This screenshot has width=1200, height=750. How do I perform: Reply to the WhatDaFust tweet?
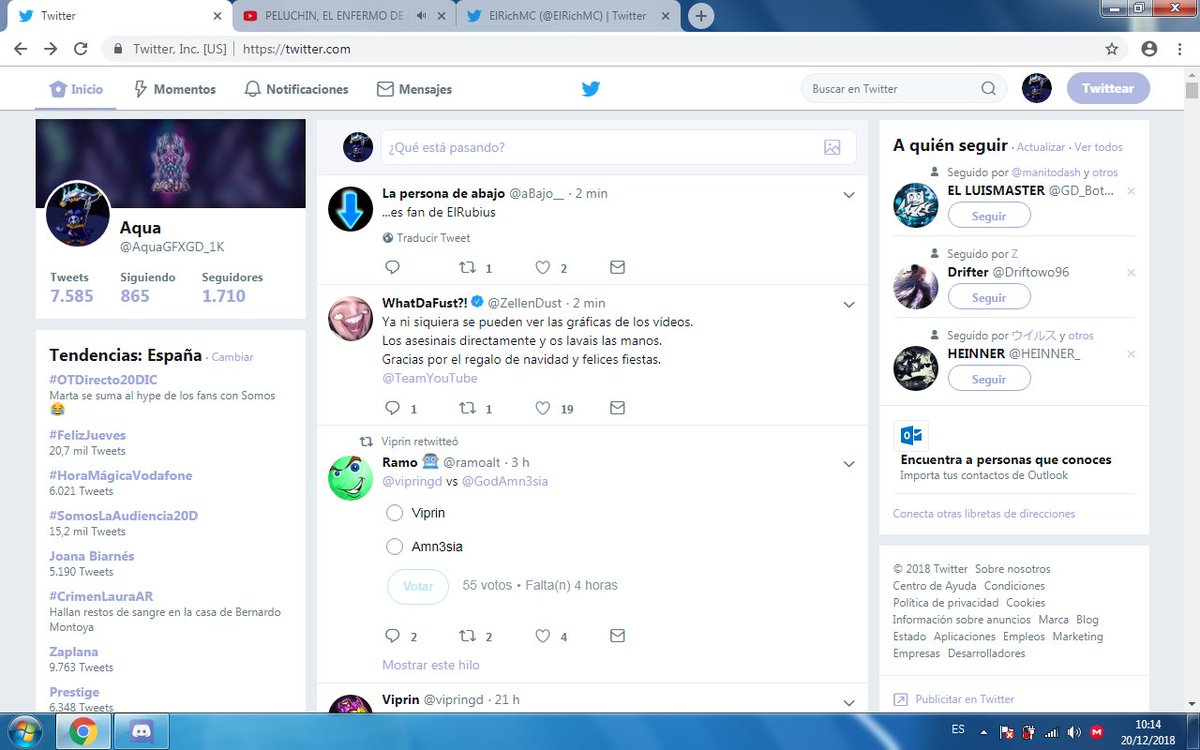tap(392, 408)
